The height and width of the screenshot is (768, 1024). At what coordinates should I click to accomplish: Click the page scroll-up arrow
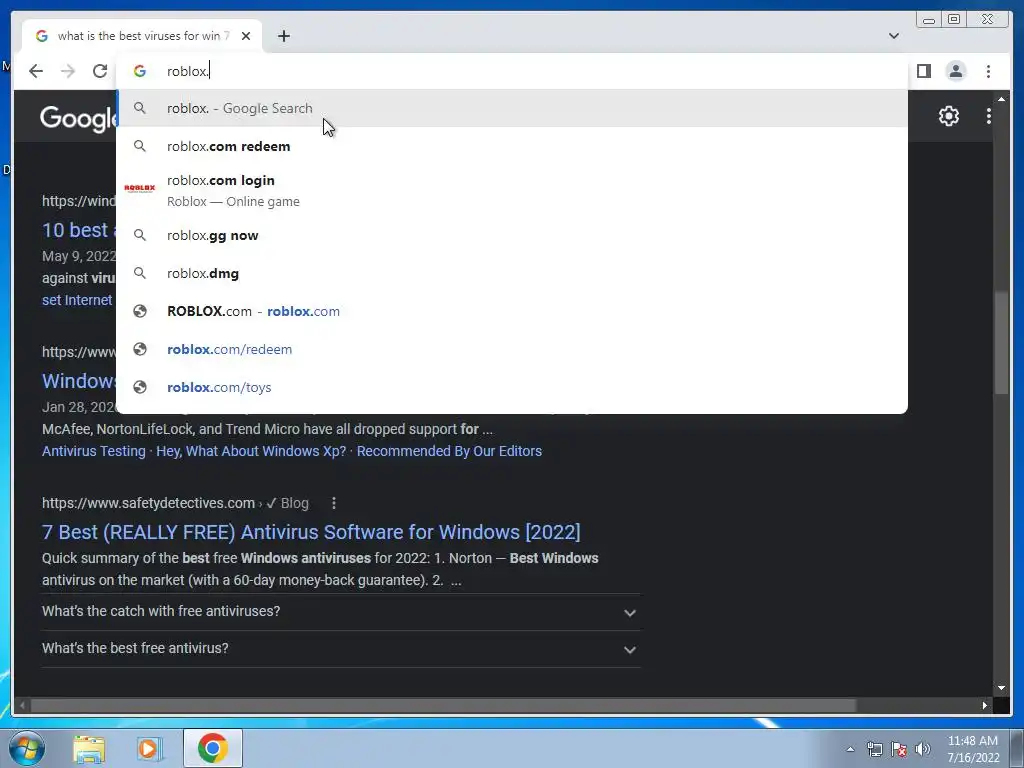click(x=1001, y=99)
